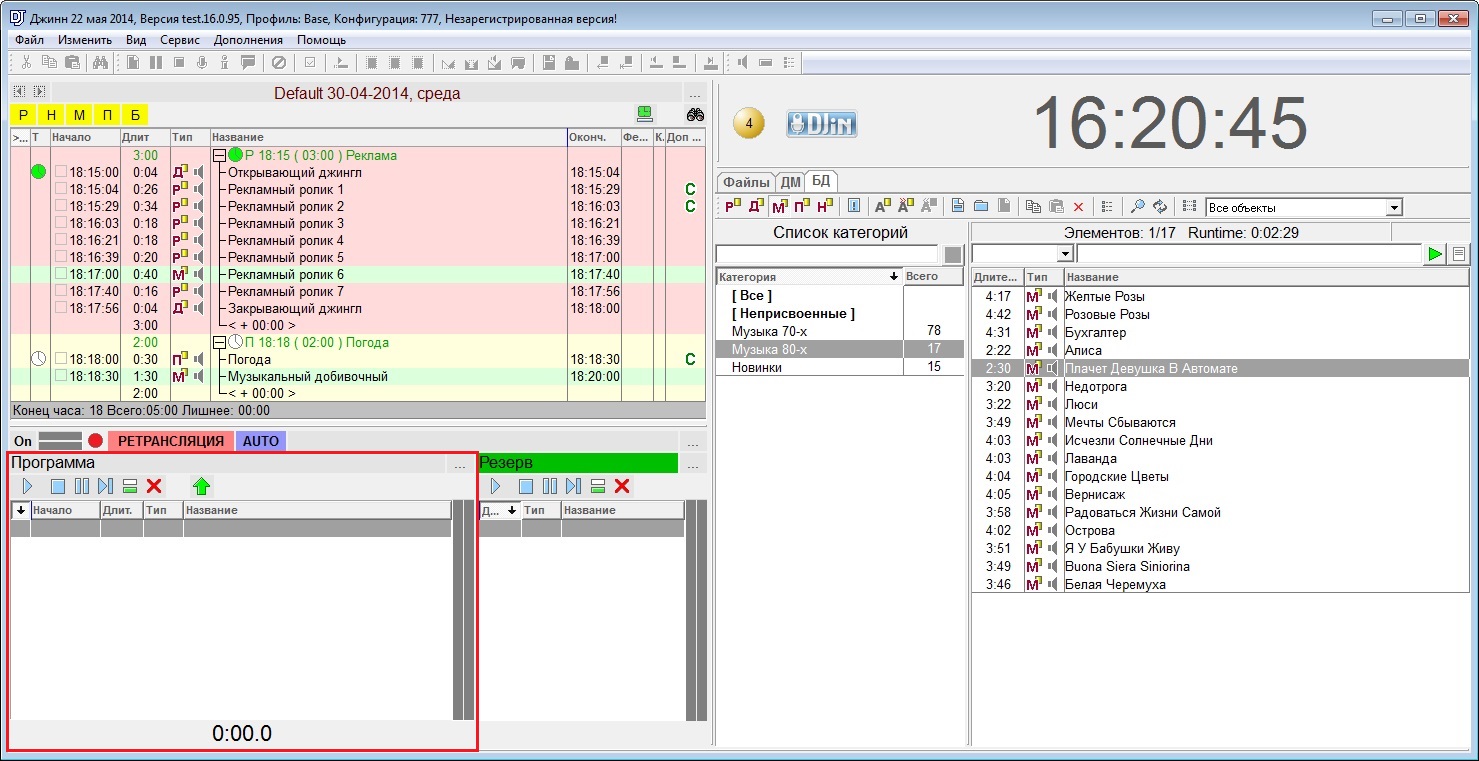Play the Программа player
Image resolution: width=1479 pixels, height=761 pixels.
tap(28, 486)
